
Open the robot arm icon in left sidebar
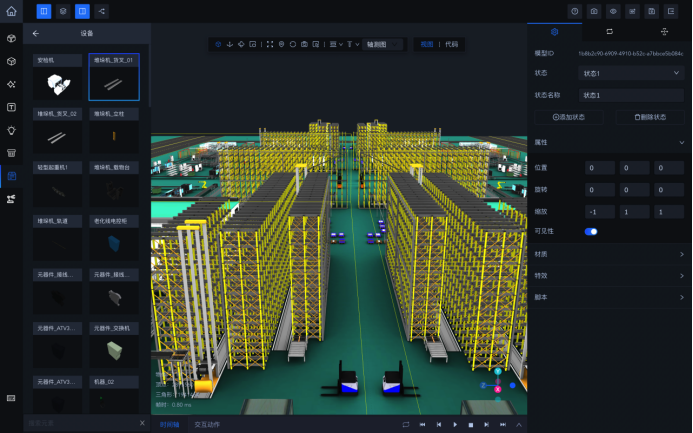point(11,199)
